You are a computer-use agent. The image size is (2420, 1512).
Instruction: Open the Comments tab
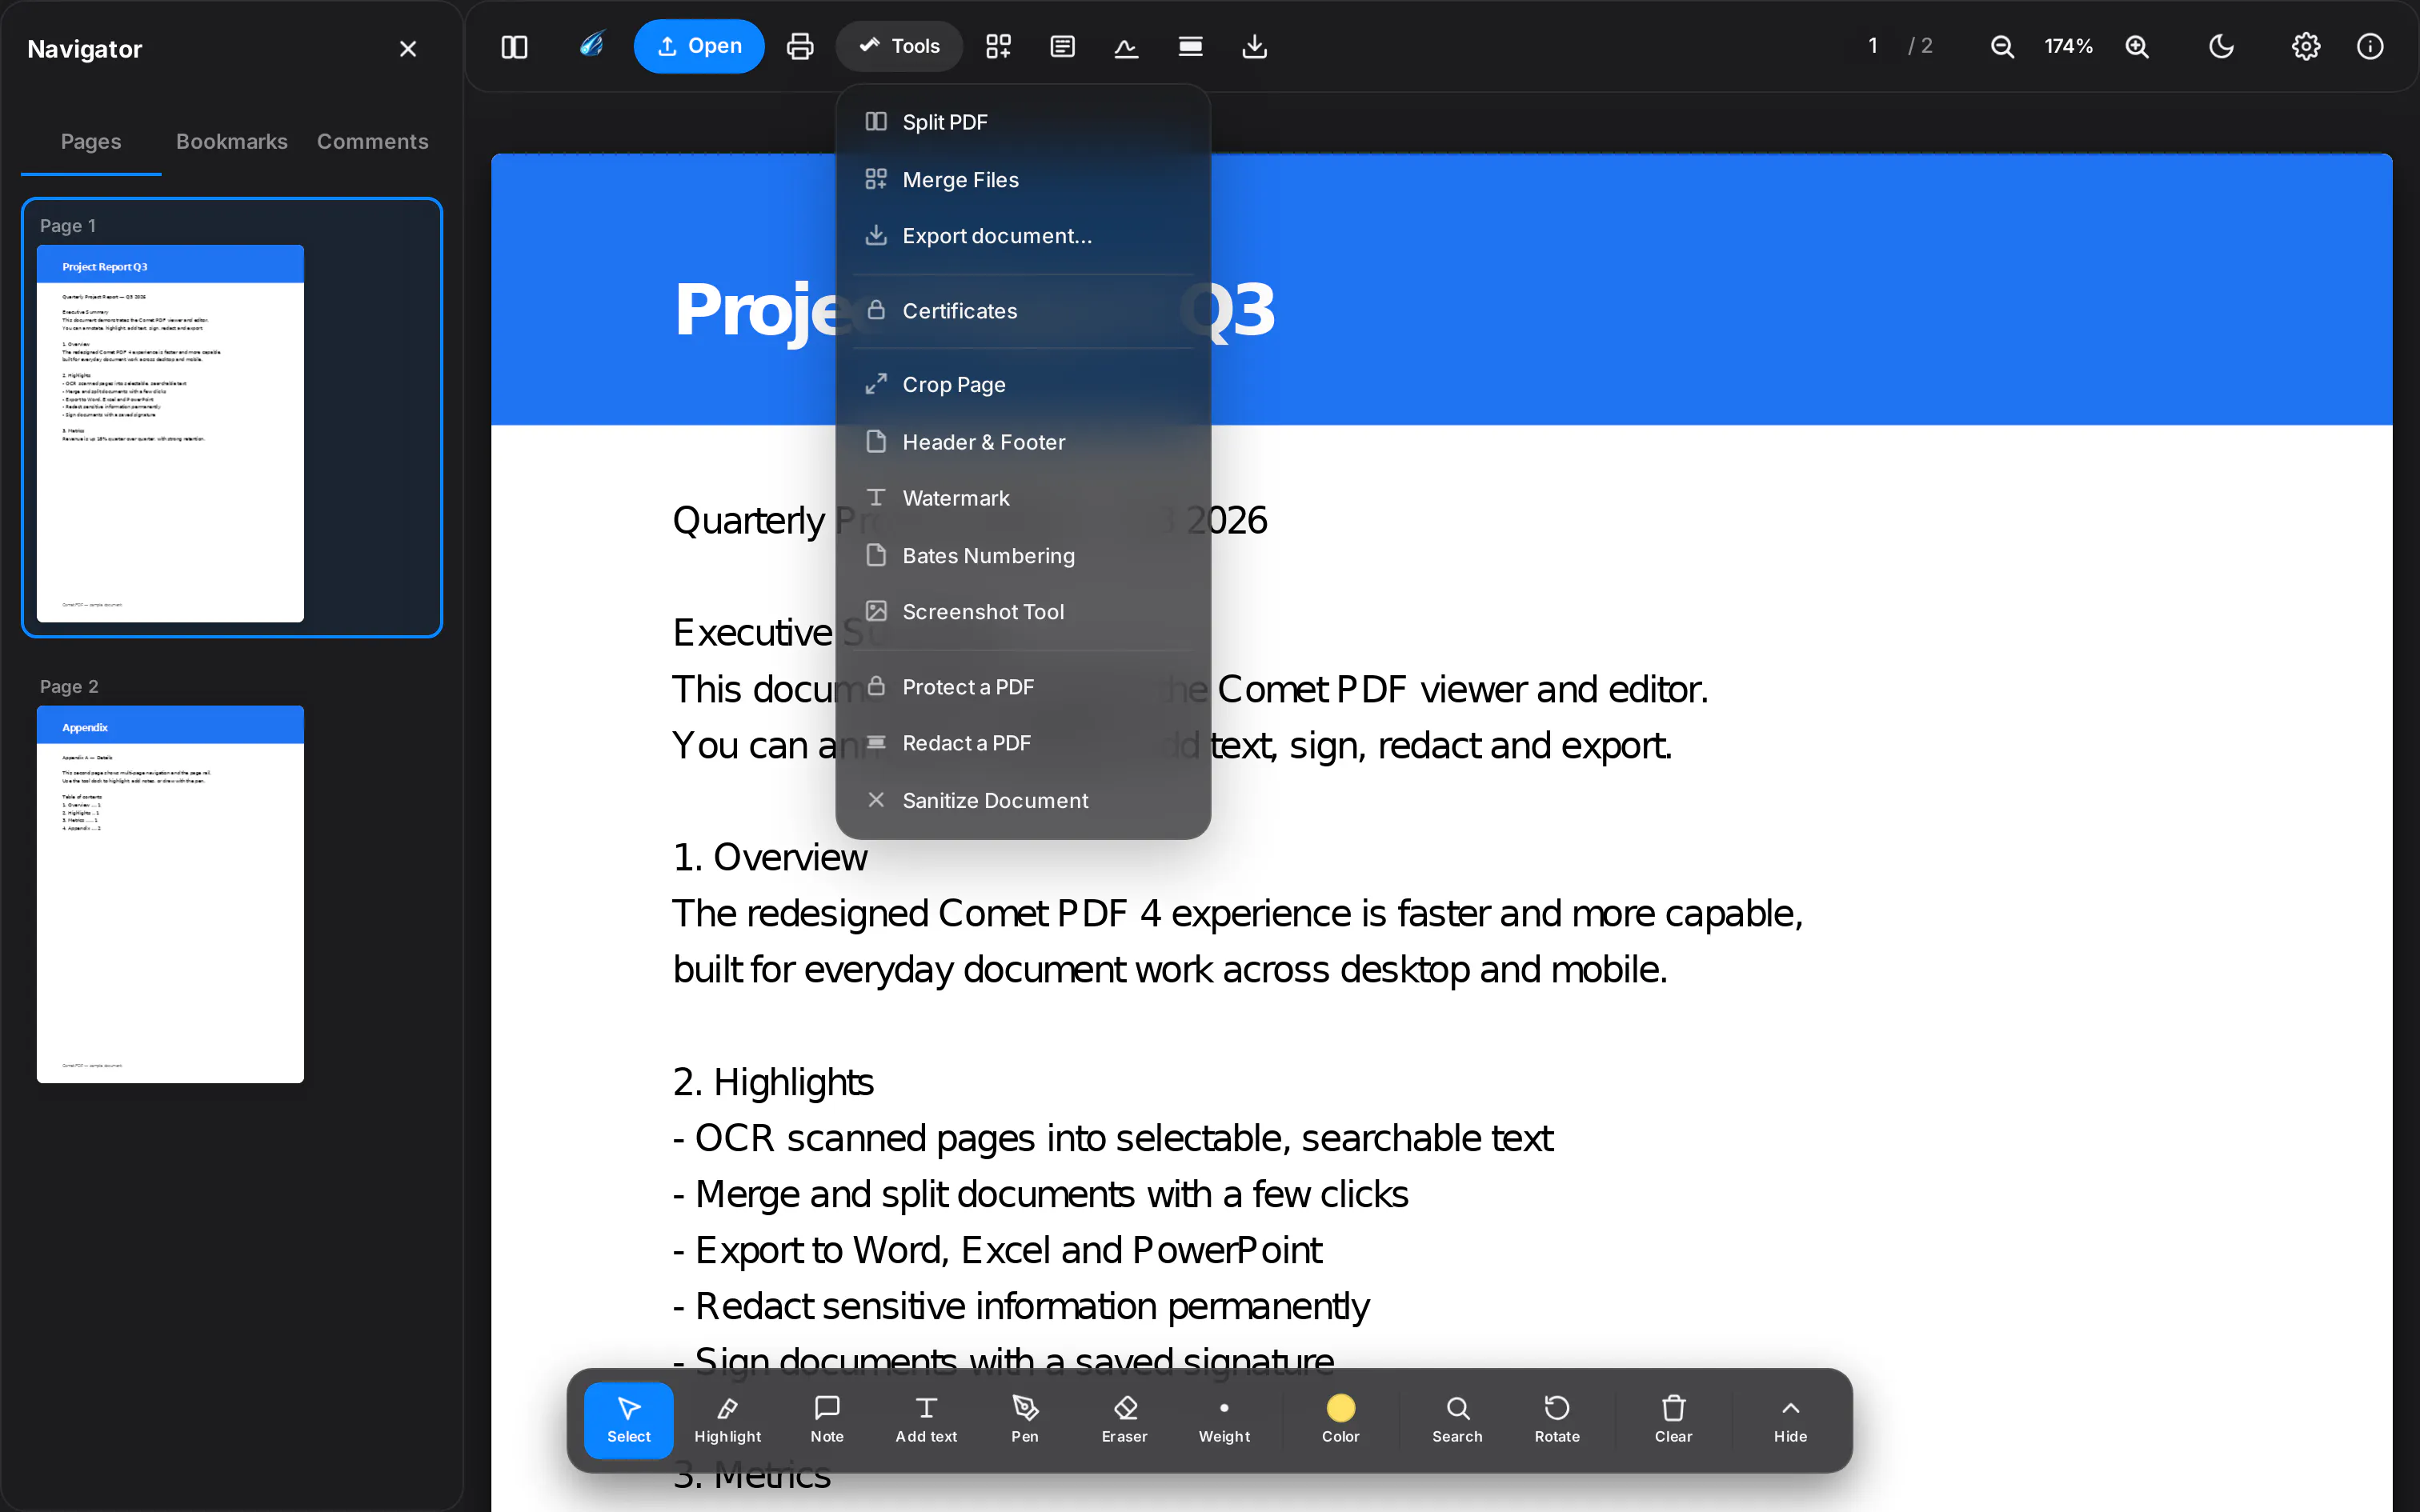[373, 142]
